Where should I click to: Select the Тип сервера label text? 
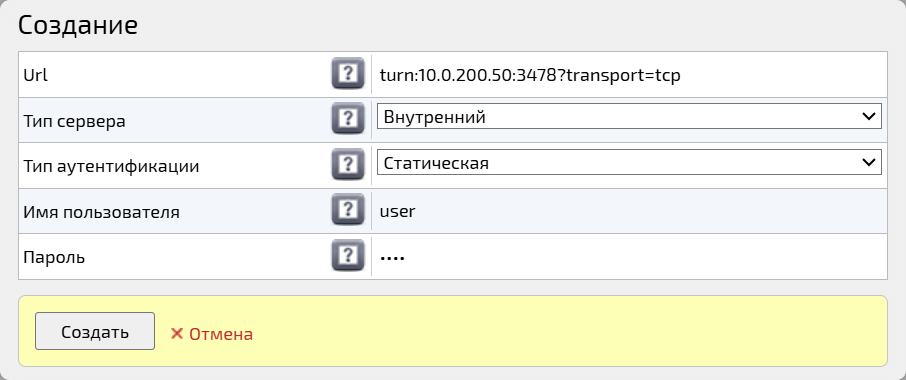tap(74, 121)
